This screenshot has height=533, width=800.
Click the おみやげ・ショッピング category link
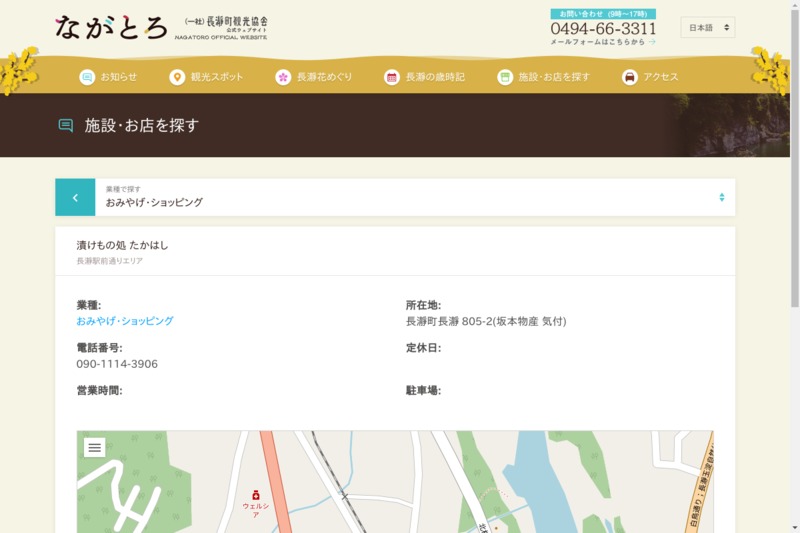(x=125, y=321)
